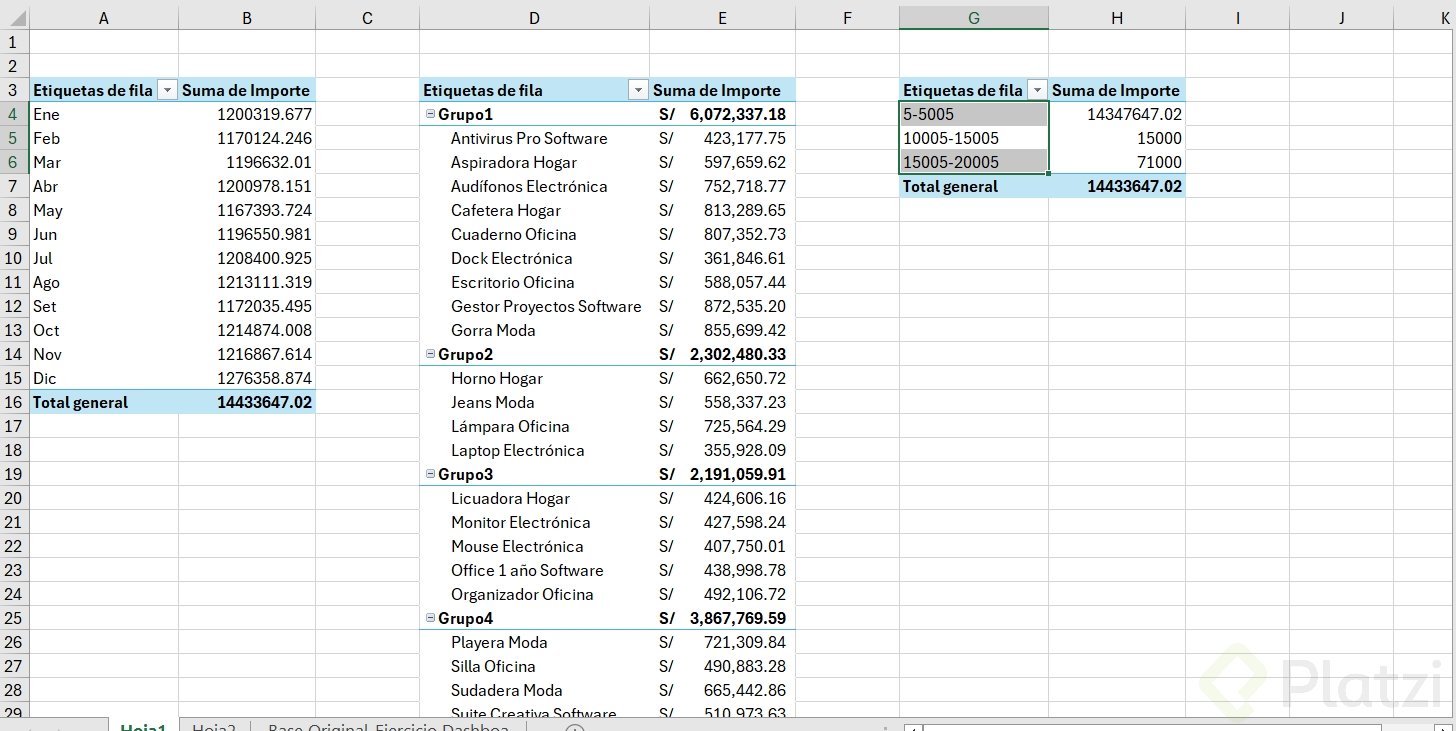This screenshot has height=731, width=1456.
Task: Select column H by its header
Action: coord(1117,17)
